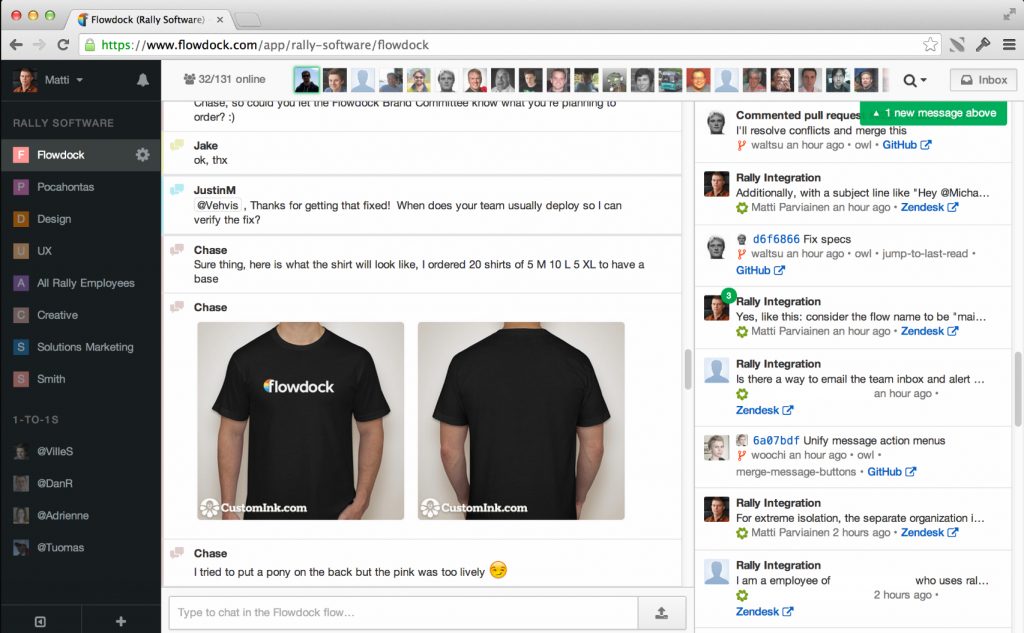Click the chat bubble icon beside Jake

(176, 145)
